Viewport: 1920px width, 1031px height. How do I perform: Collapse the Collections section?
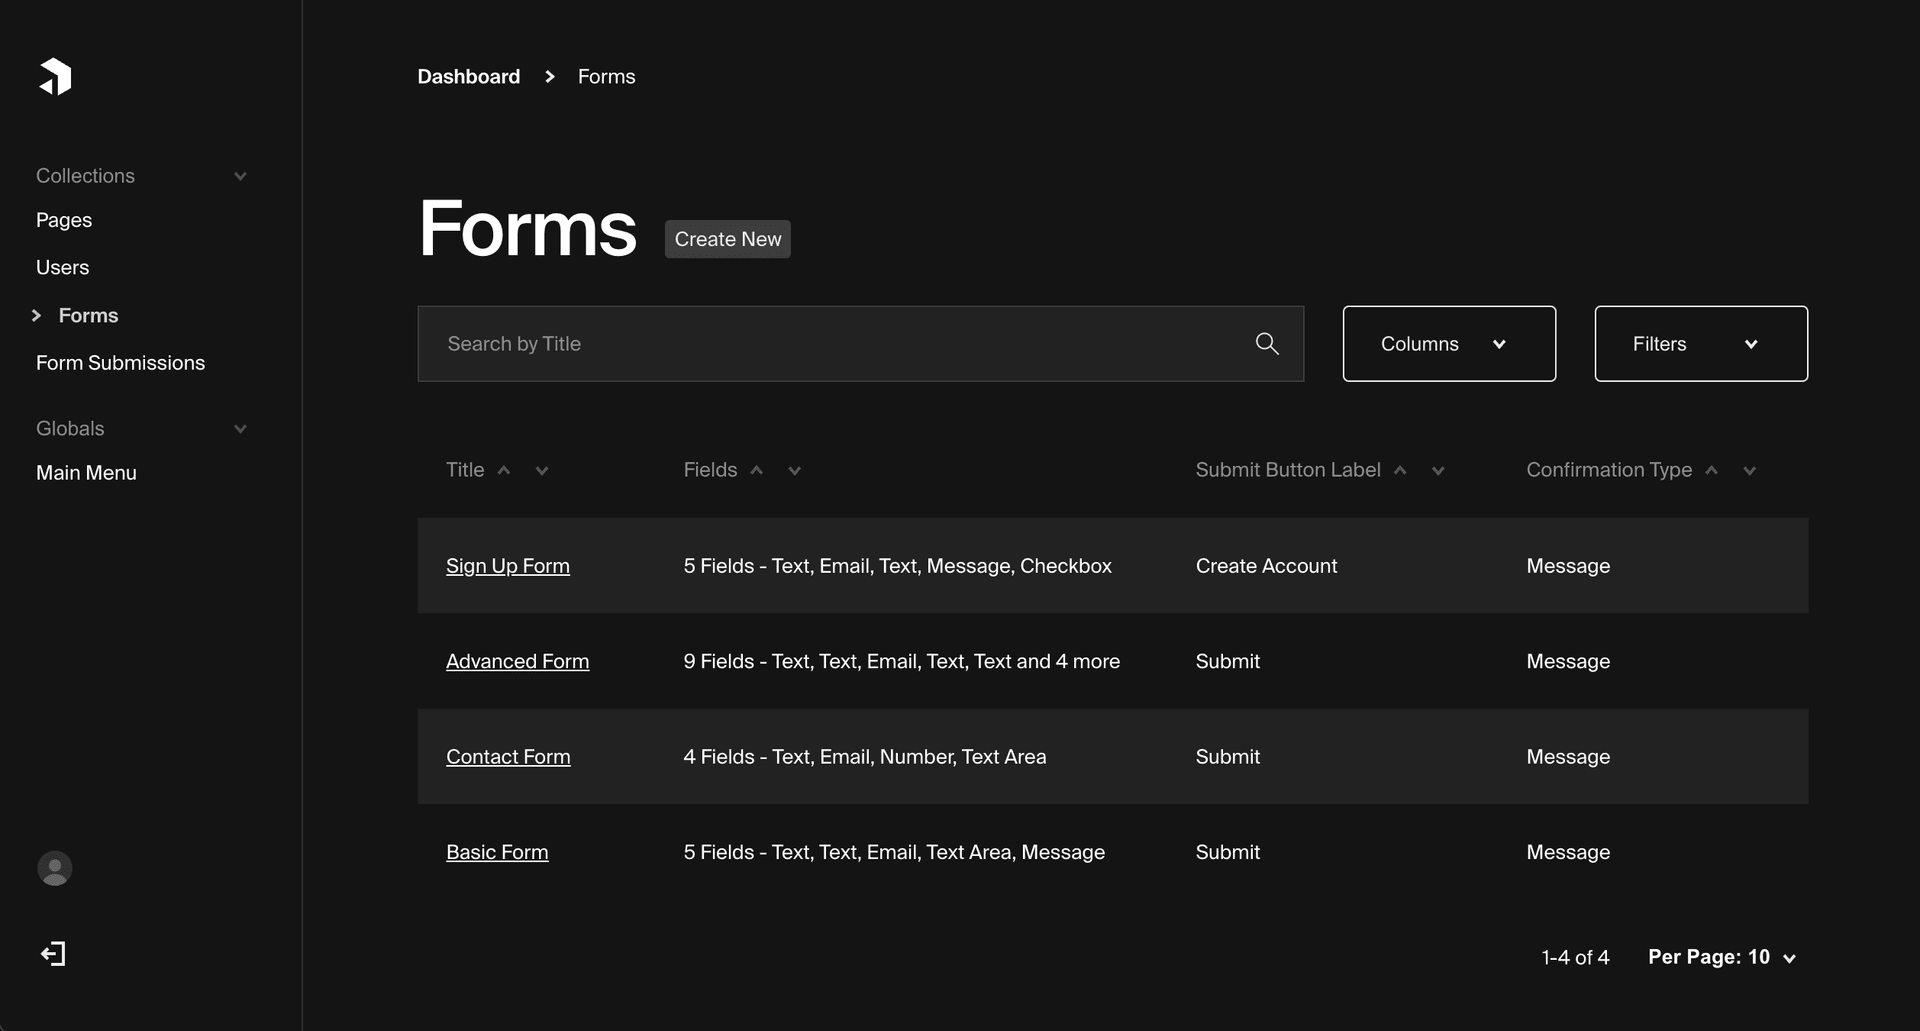pos(240,175)
